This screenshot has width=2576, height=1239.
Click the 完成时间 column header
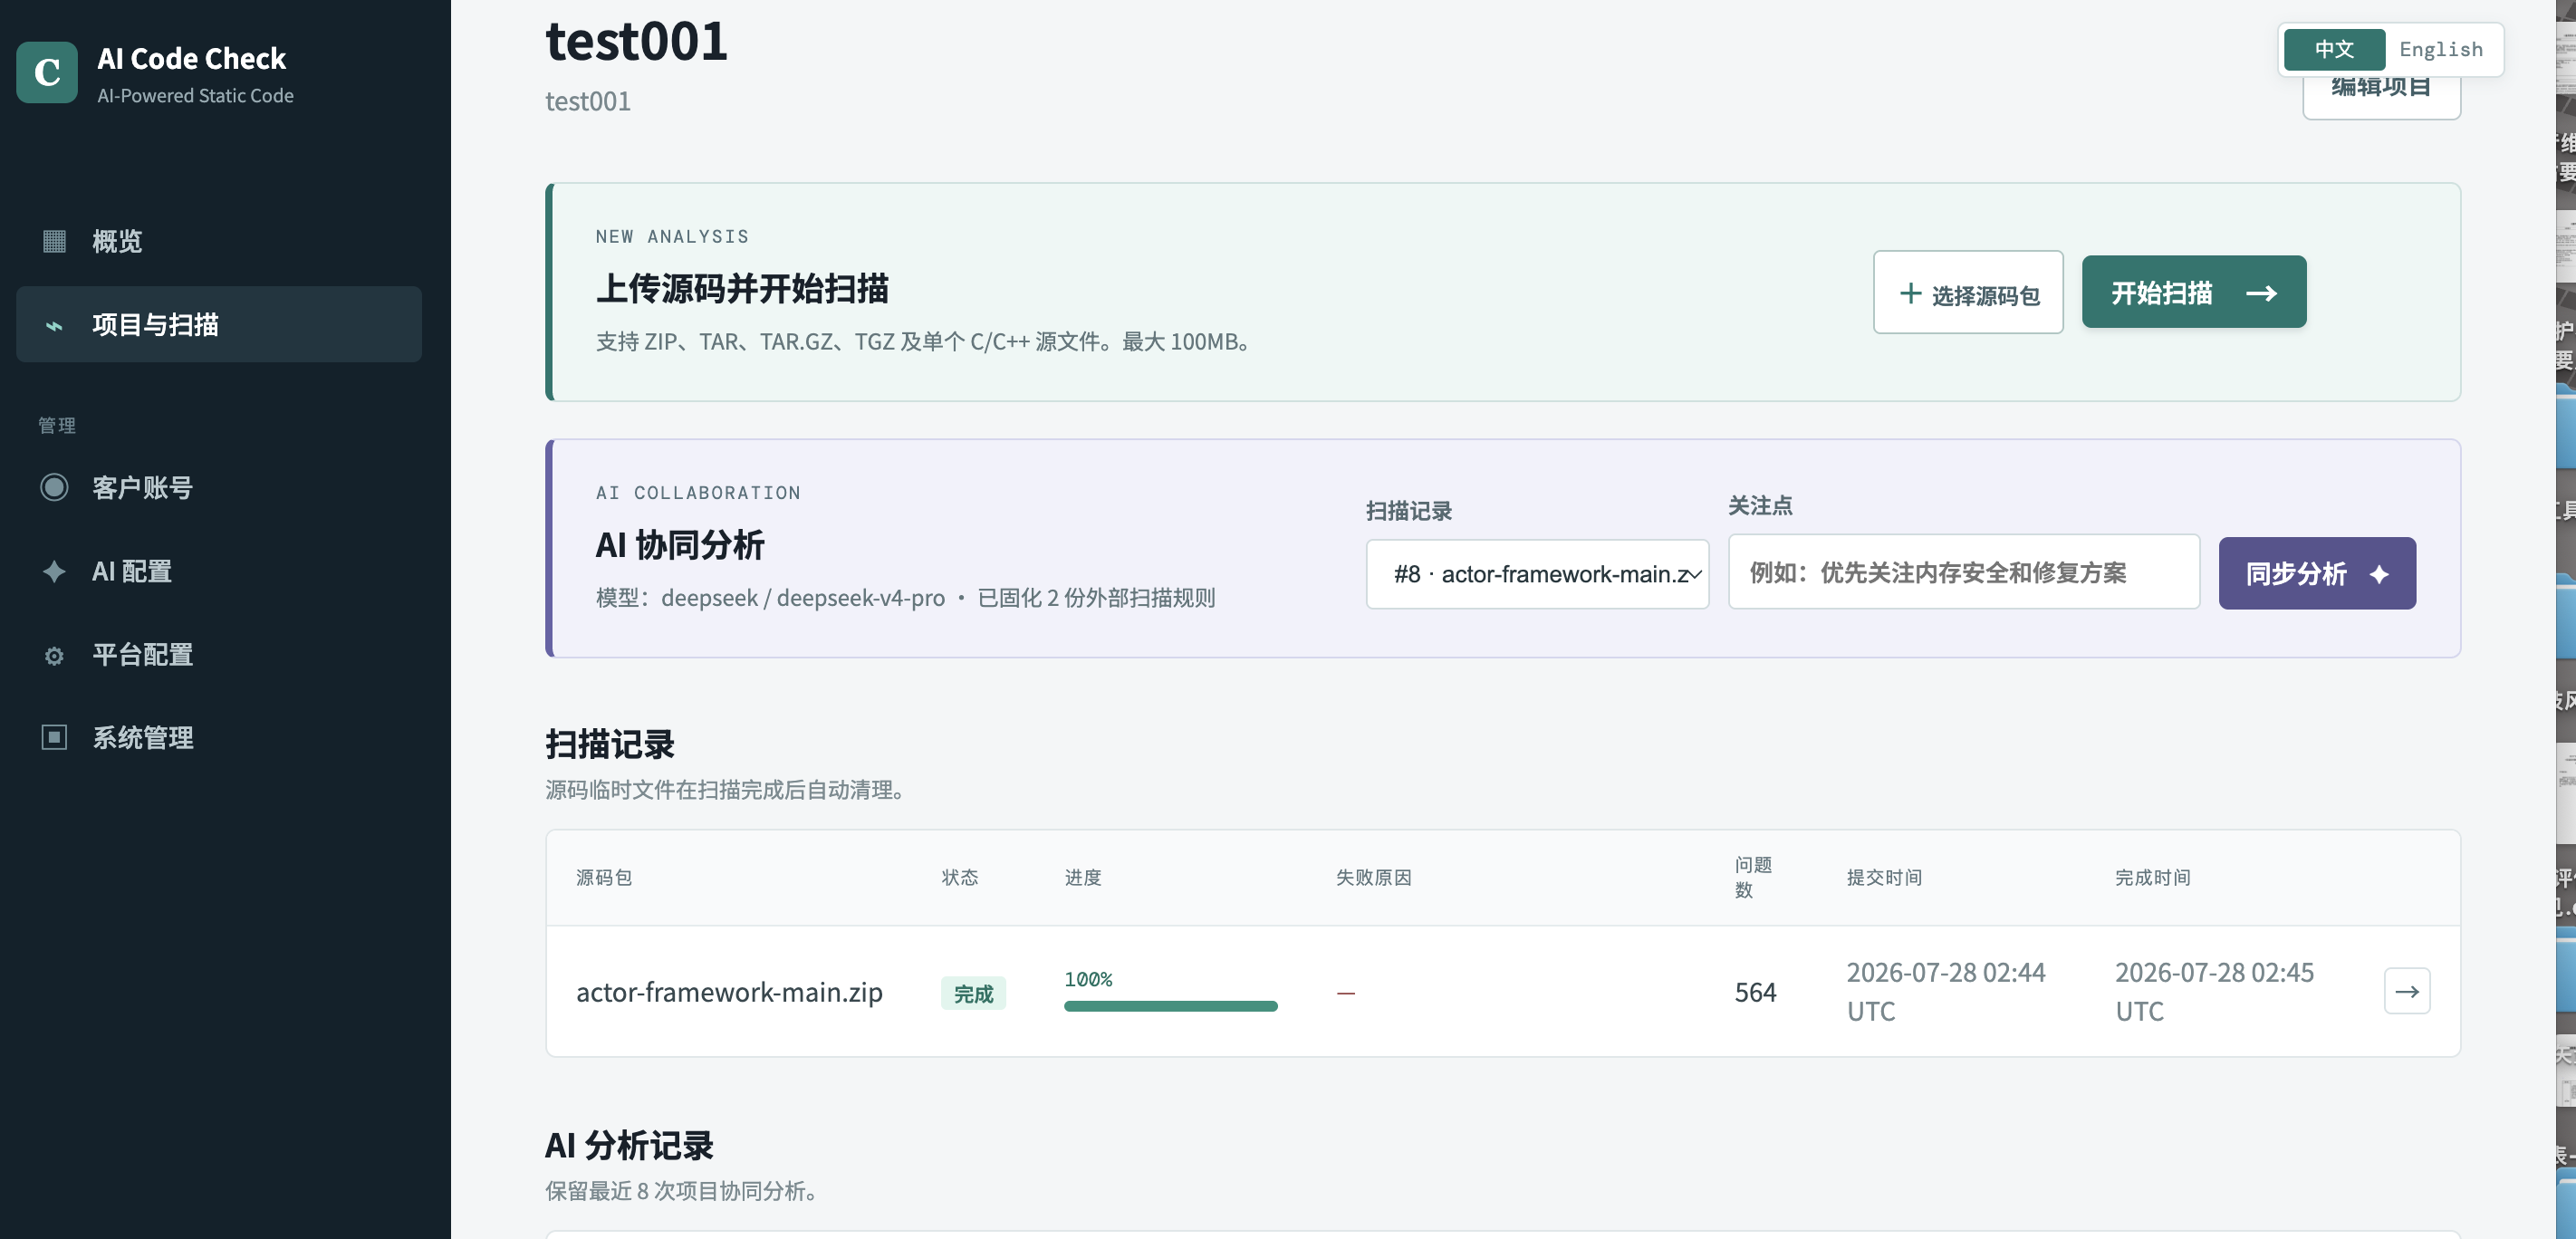pos(2152,877)
